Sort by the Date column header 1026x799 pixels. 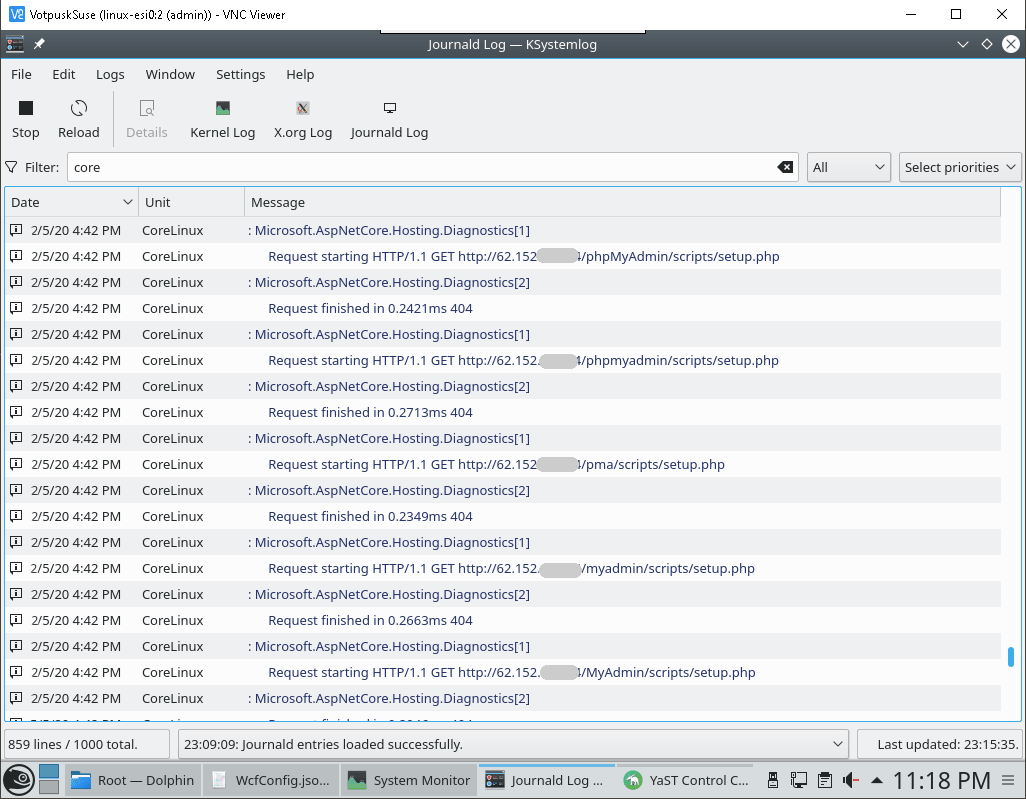click(71, 202)
